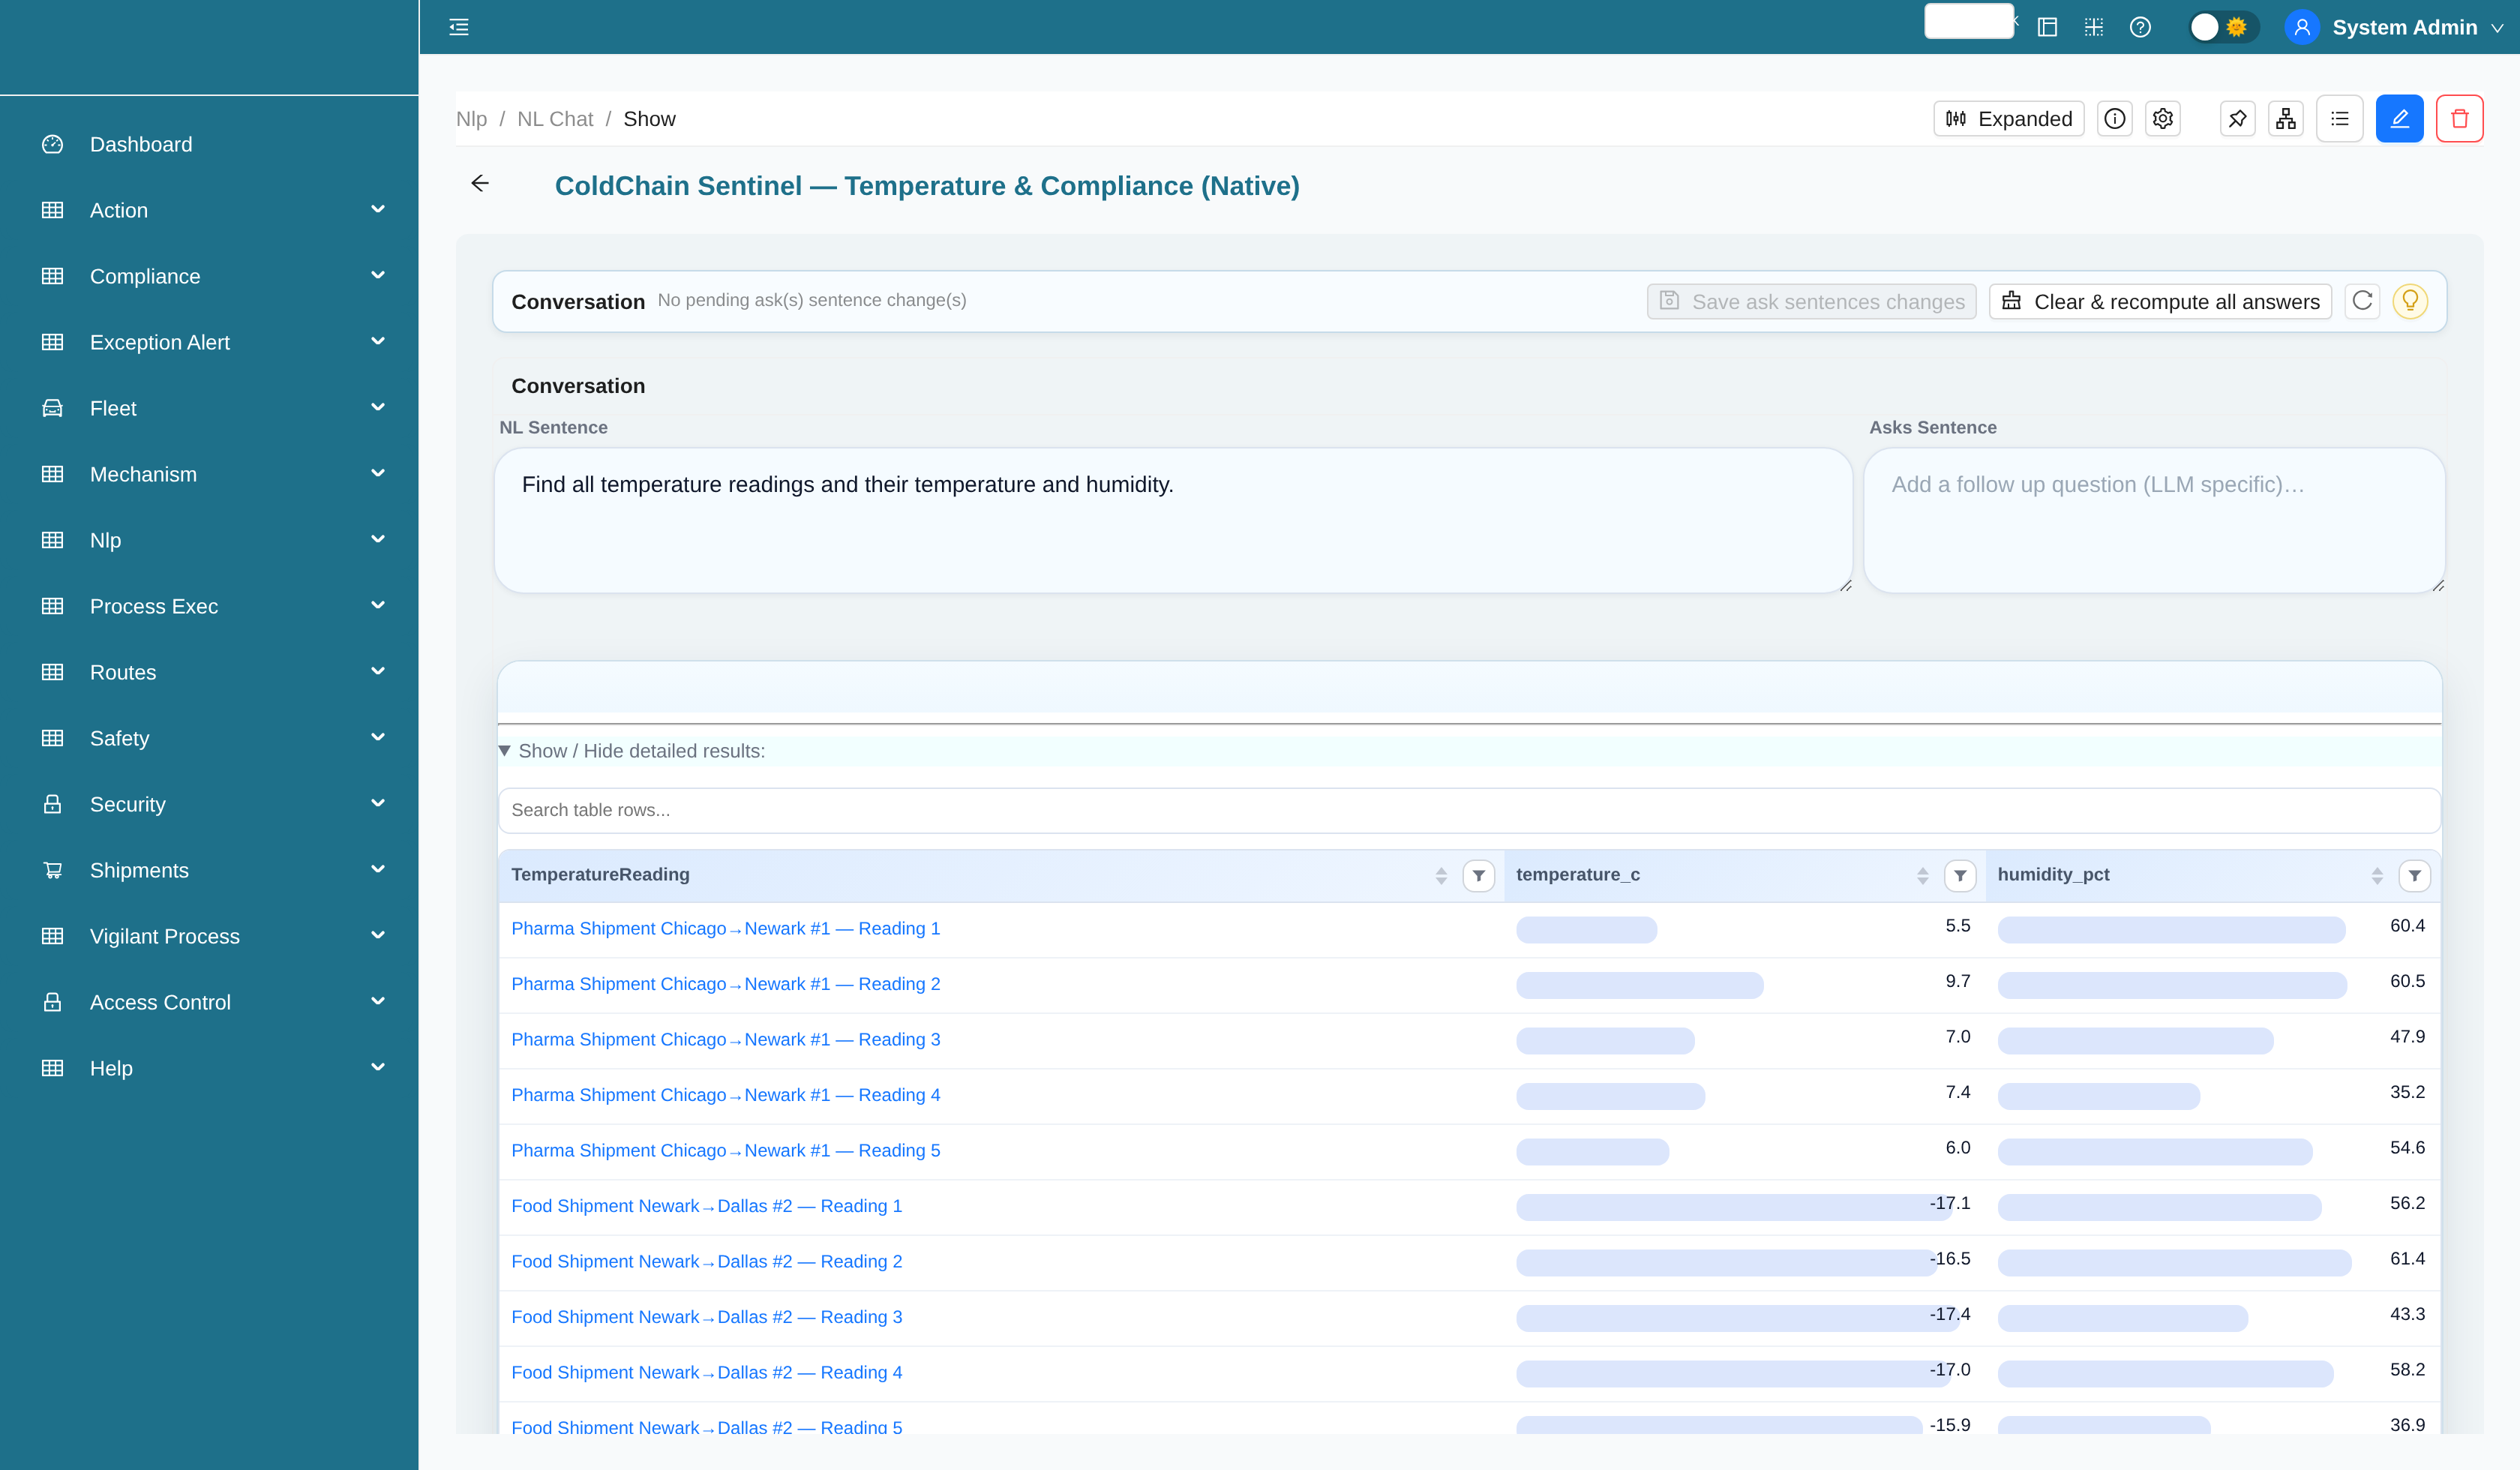Screen dimensions: 2520x1470
Task: Click the Nlp breadcrumb link
Action: pyautogui.click(x=471, y=119)
